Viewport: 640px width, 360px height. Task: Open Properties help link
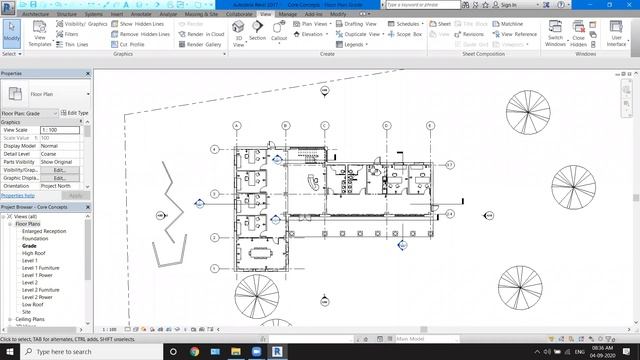[18, 196]
